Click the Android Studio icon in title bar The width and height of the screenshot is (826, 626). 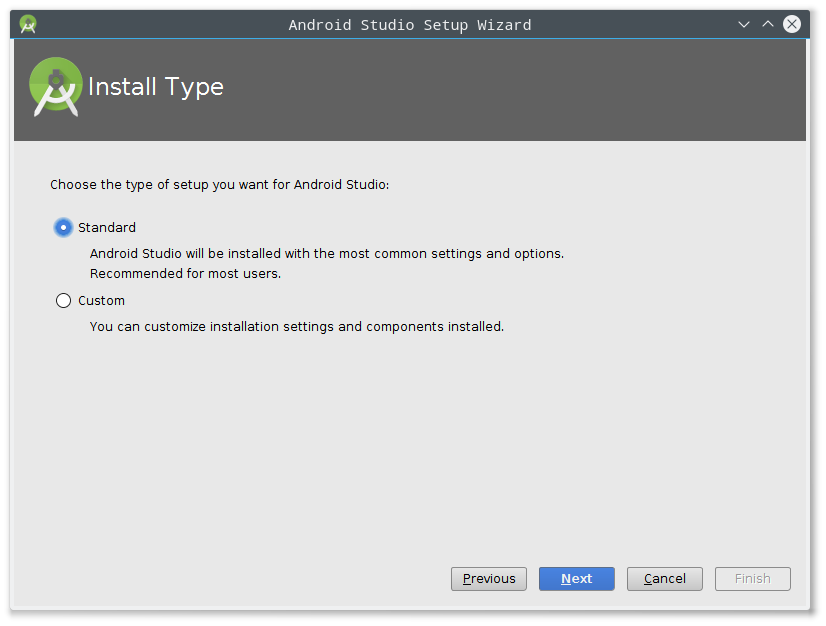click(28, 24)
